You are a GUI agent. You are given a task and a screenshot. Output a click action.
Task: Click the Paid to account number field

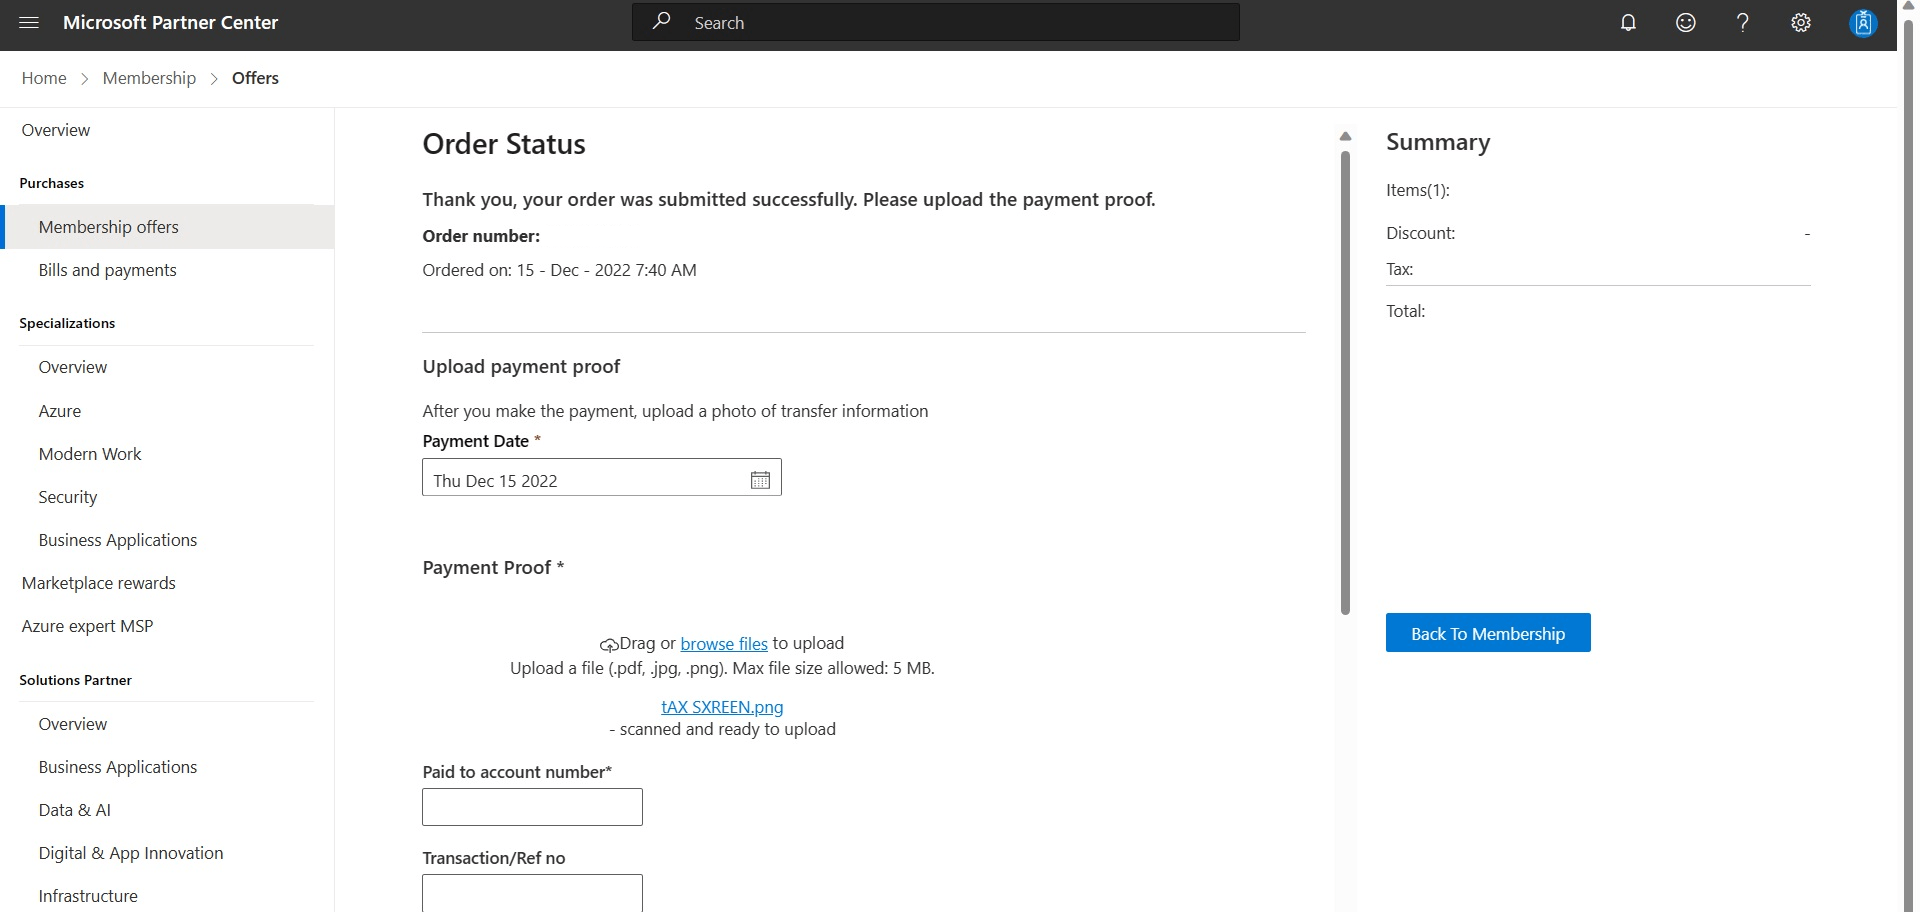(532, 807)
